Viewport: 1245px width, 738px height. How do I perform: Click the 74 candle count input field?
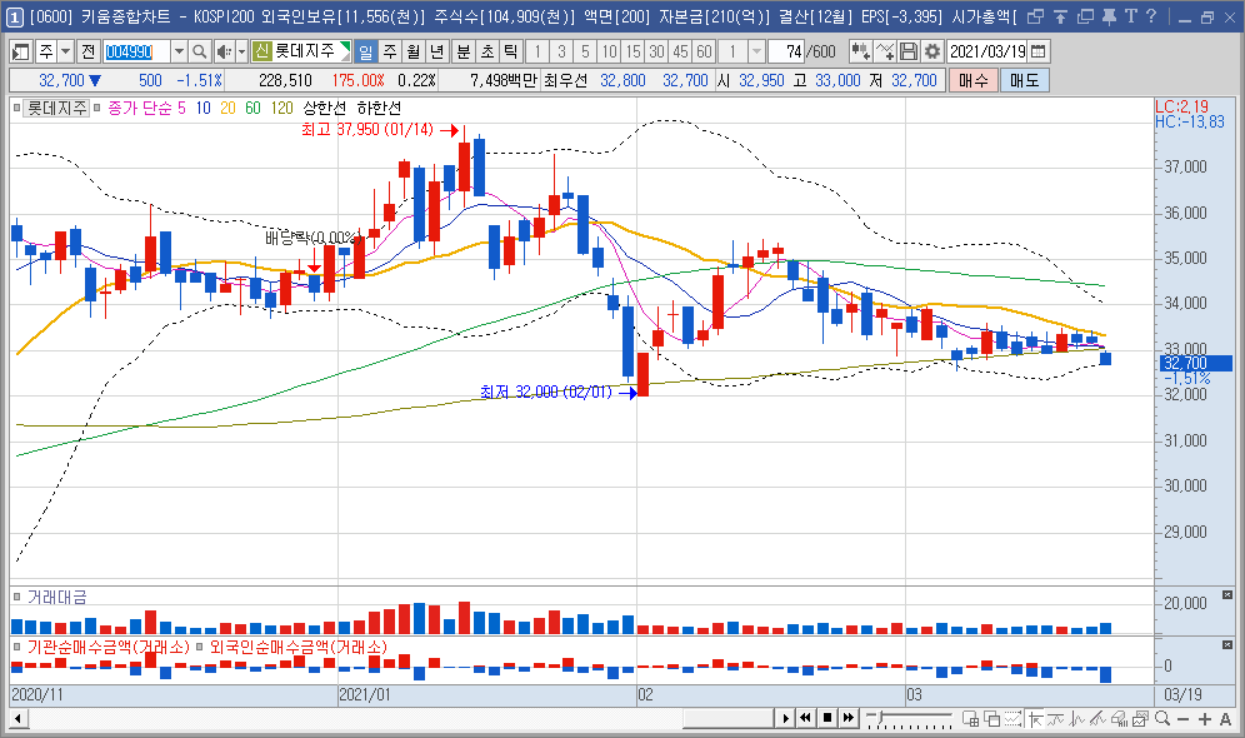click(786, 52)
